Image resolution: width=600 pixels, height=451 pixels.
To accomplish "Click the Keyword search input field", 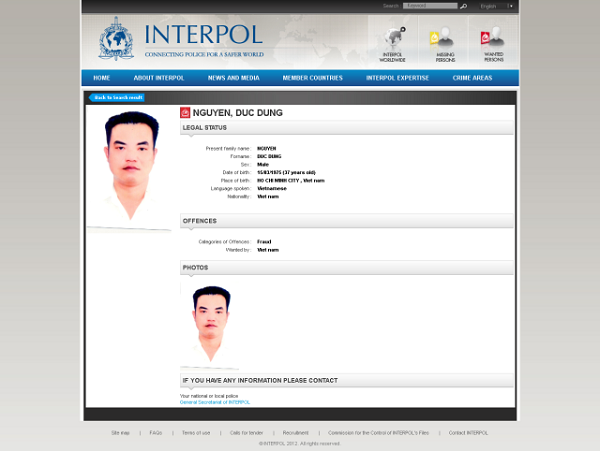I will [430, 6].
